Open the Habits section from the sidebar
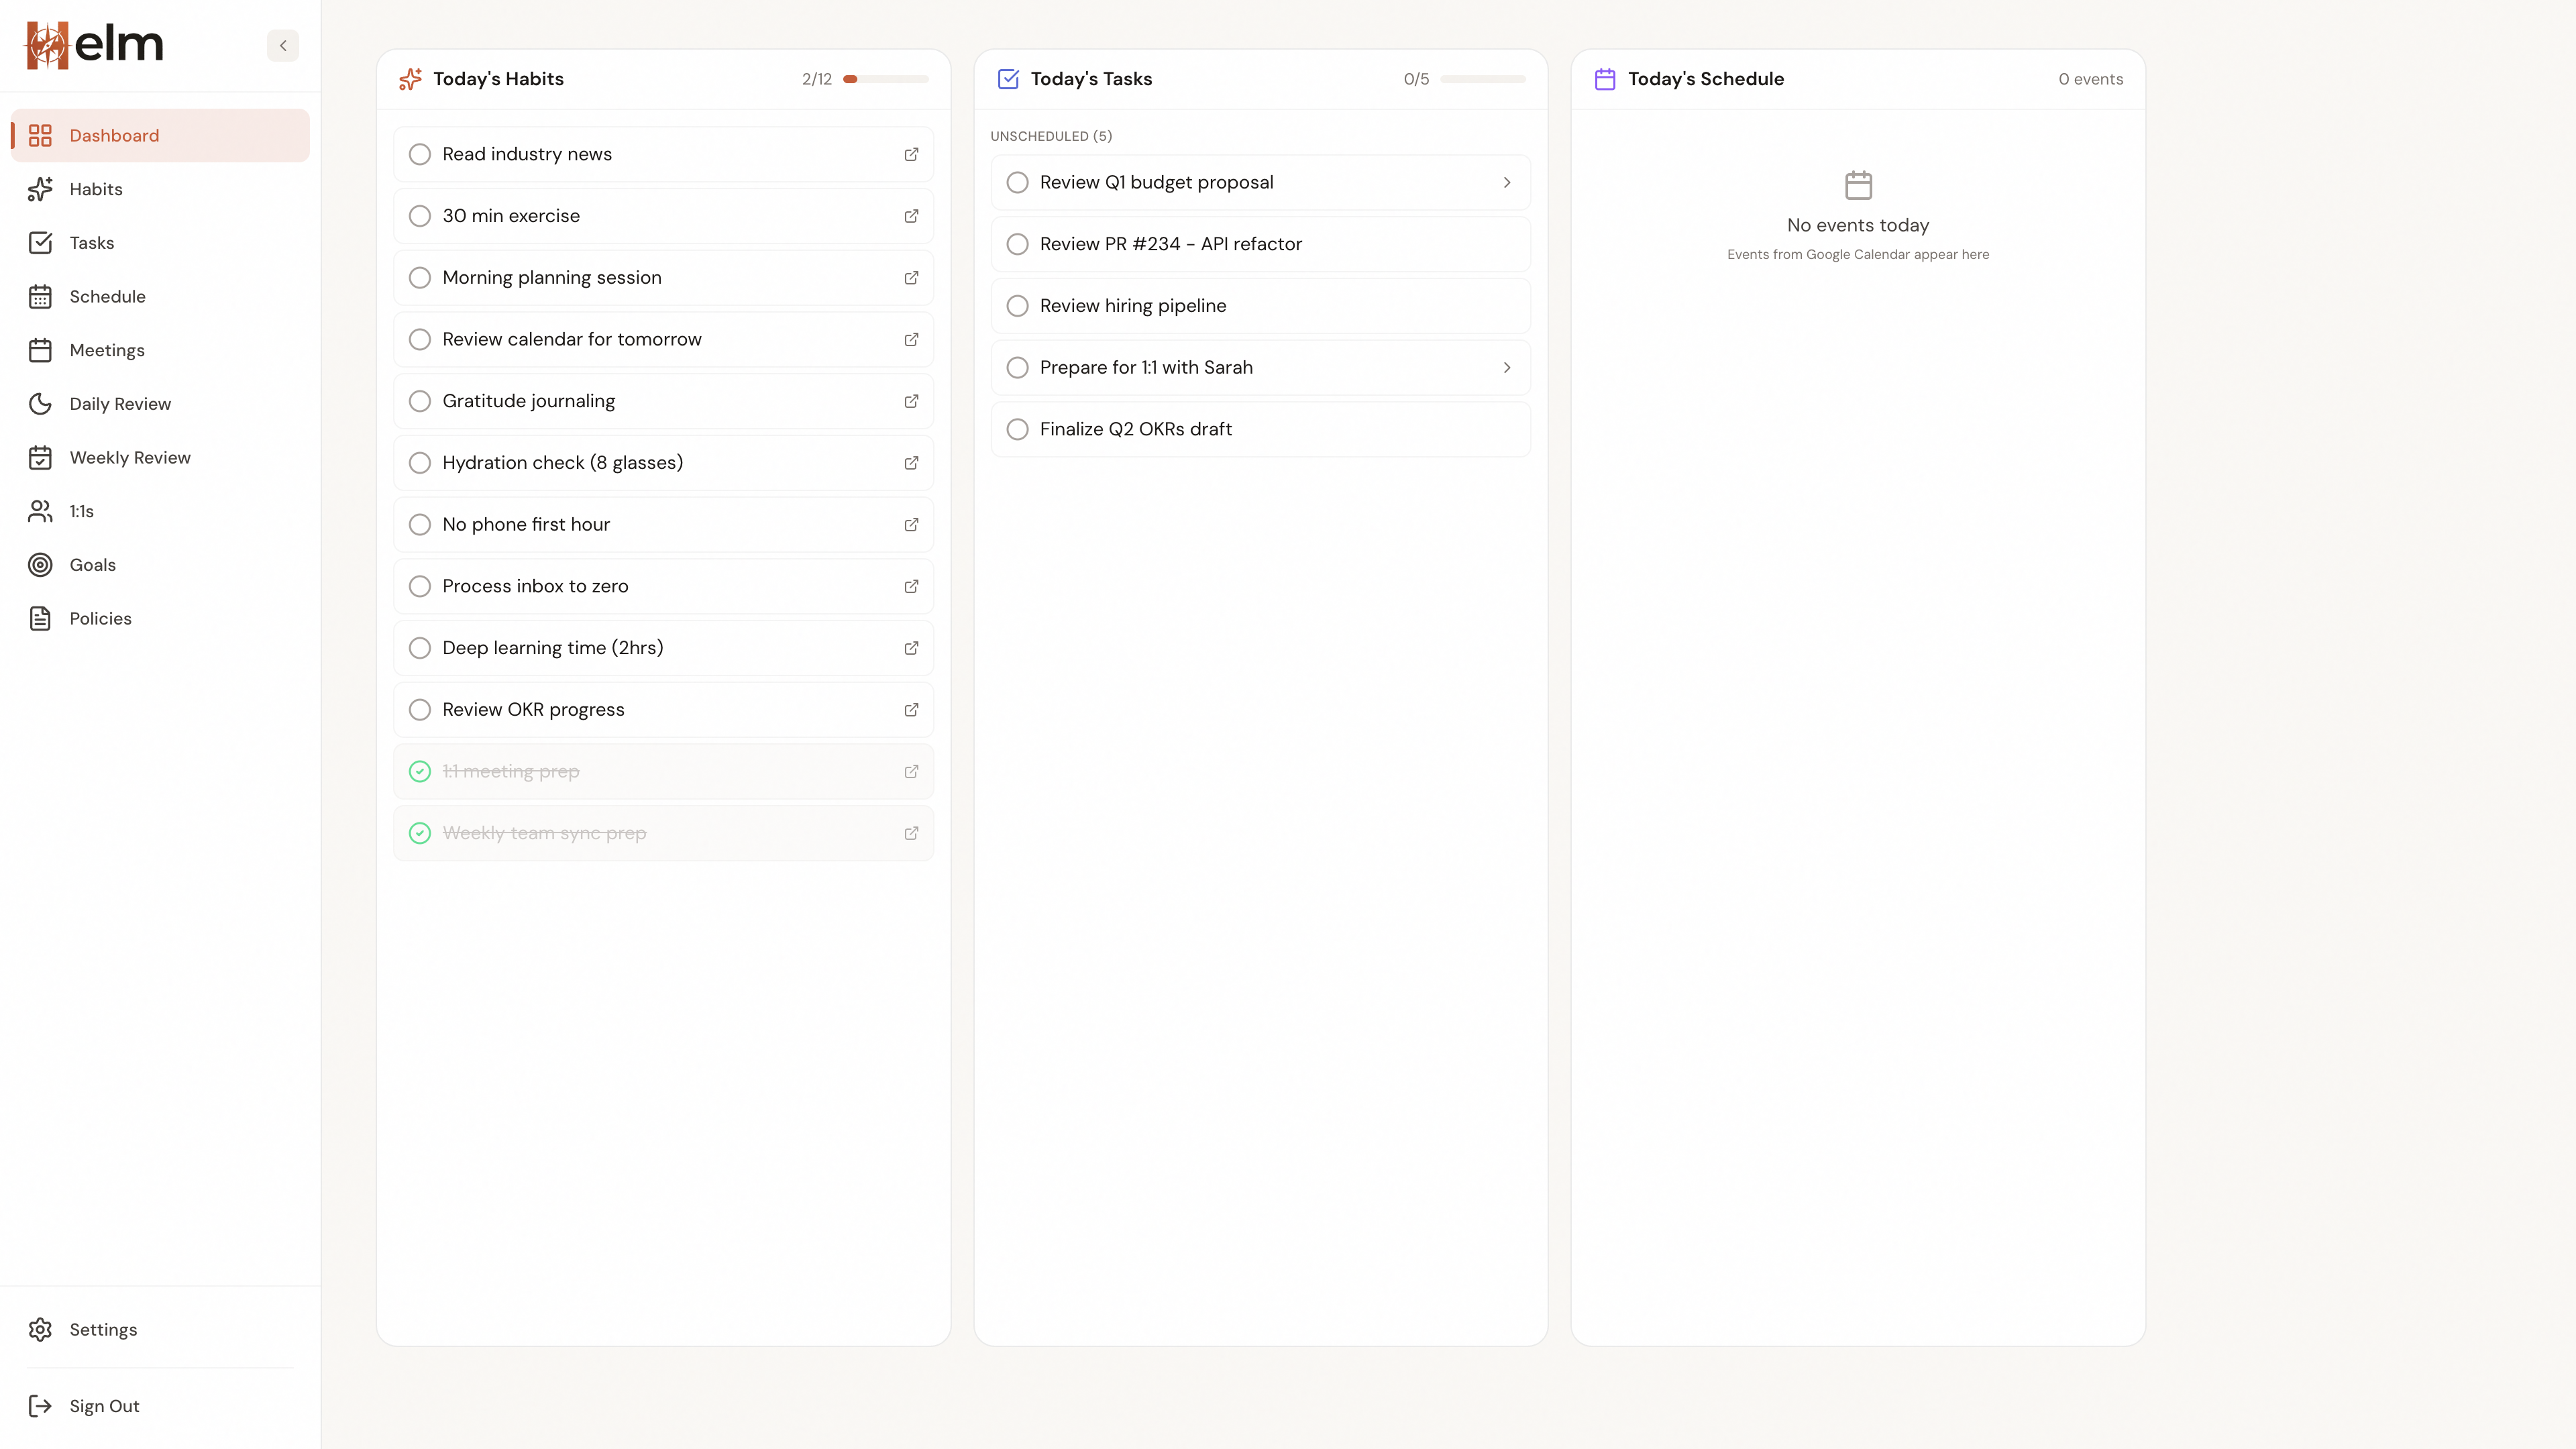Viewport: 2576px width, 1449px height. tap(96, 189)
